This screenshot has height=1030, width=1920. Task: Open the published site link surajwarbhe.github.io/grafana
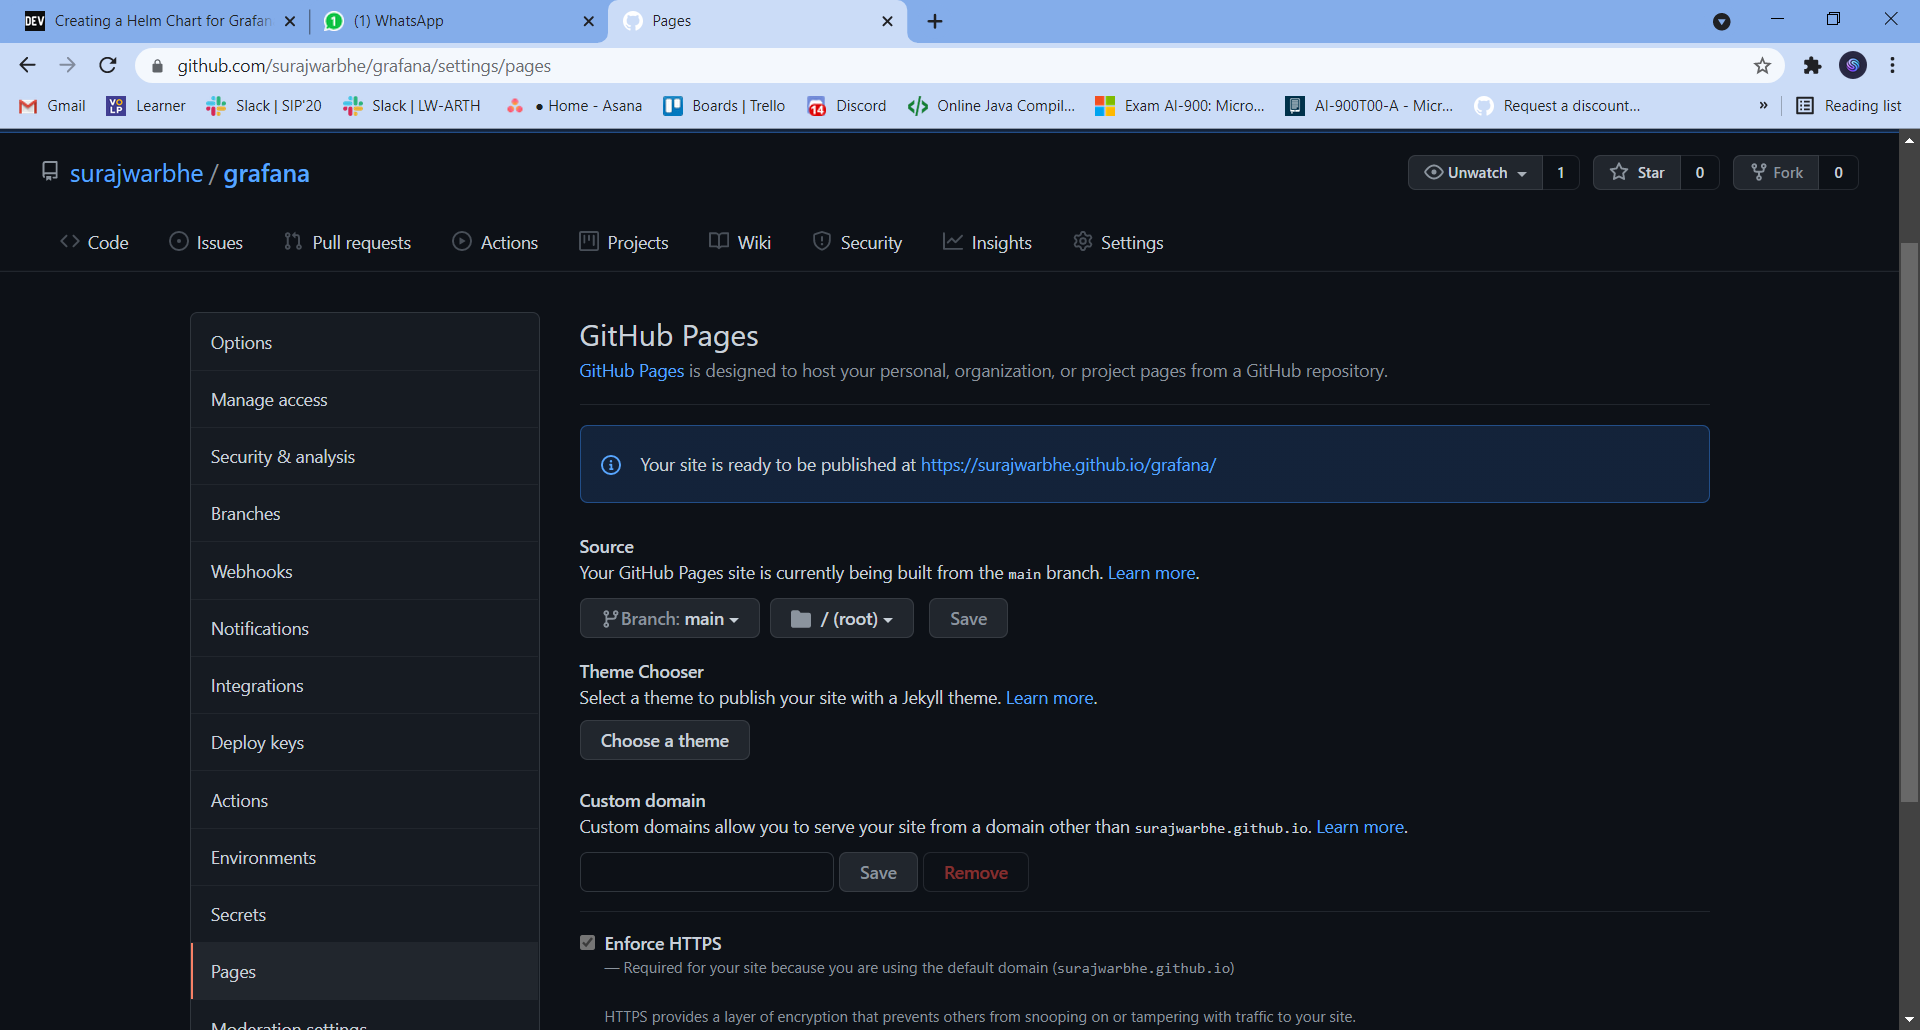pos(1067,464)
